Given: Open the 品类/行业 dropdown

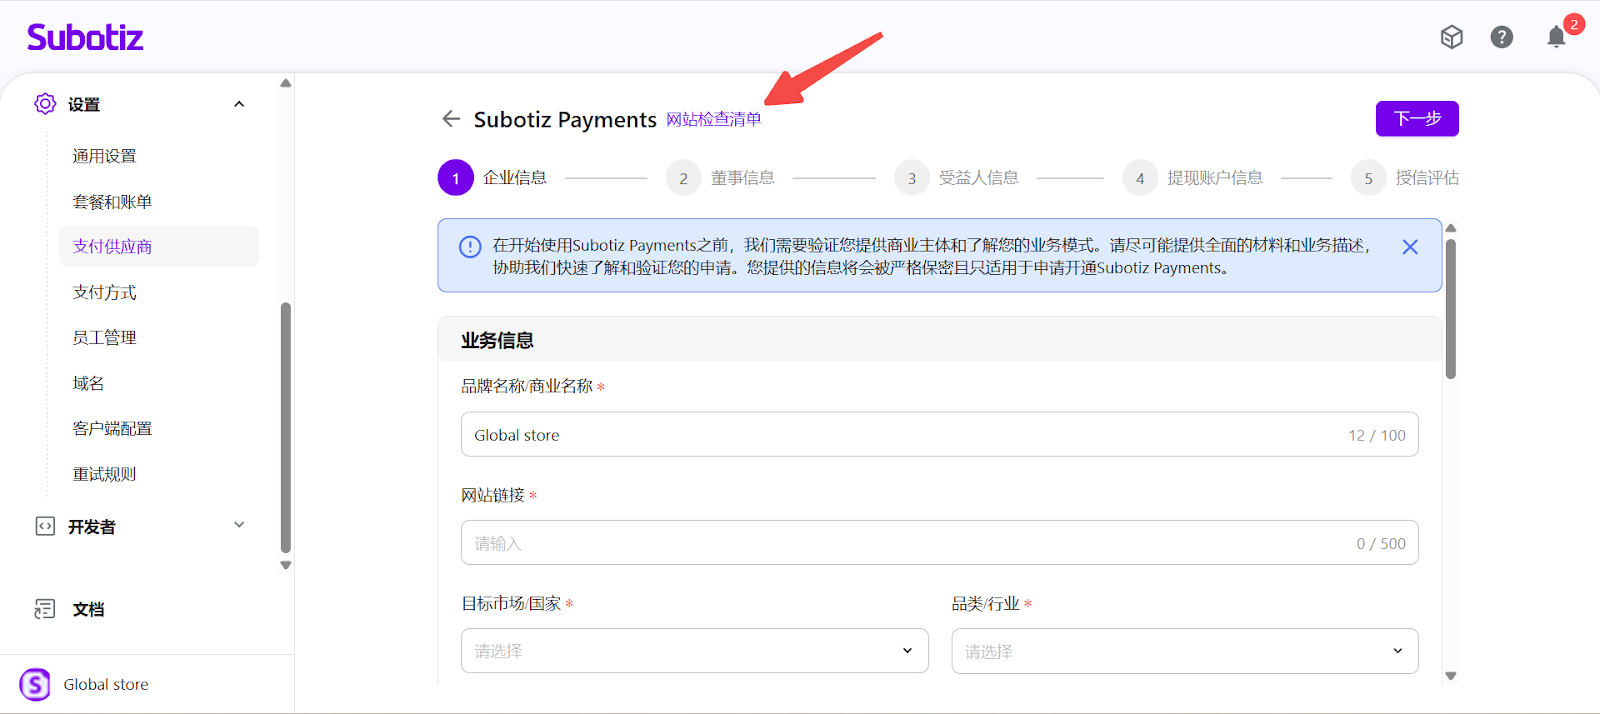Looking at the screenshot, I should pyautogui.click(x=1184, y=651).
